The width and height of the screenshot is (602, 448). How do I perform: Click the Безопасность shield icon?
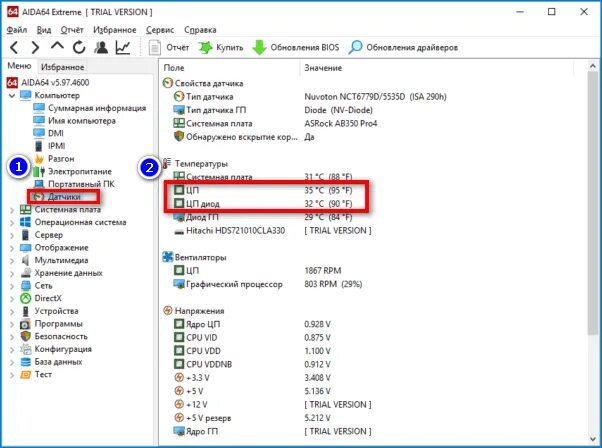[25, 336]
